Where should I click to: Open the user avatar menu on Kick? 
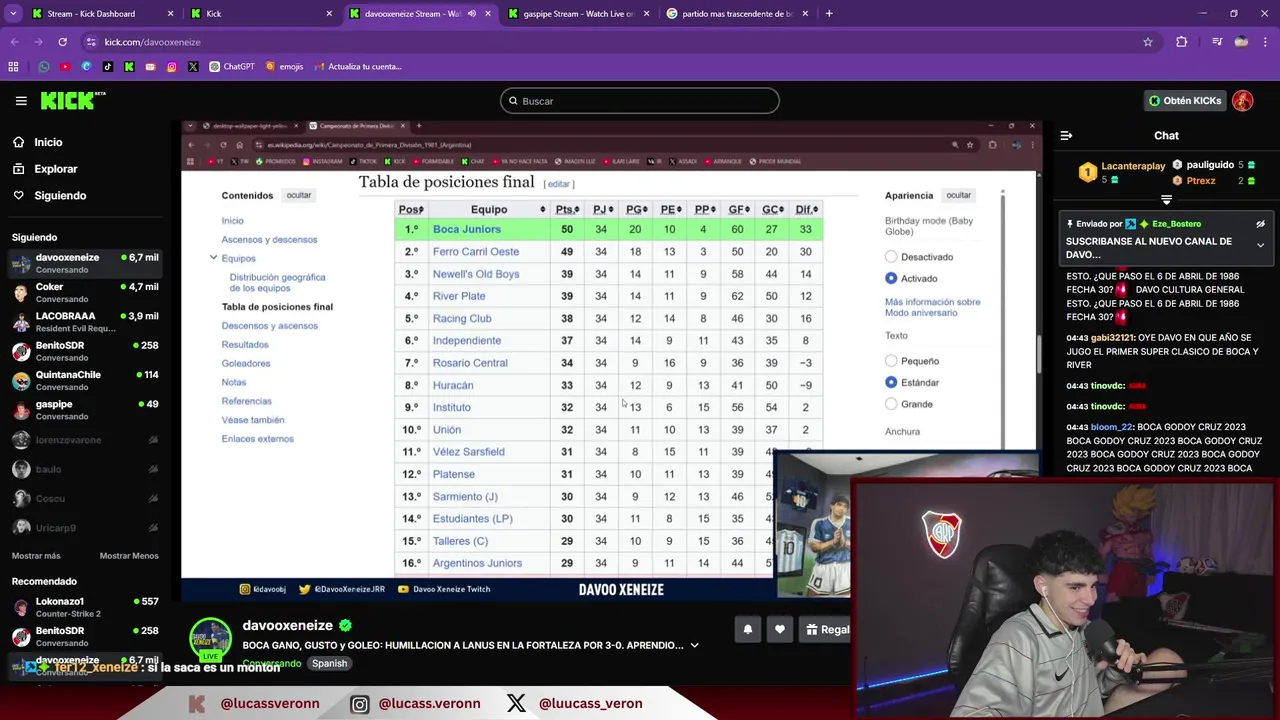coord(1242,101)
